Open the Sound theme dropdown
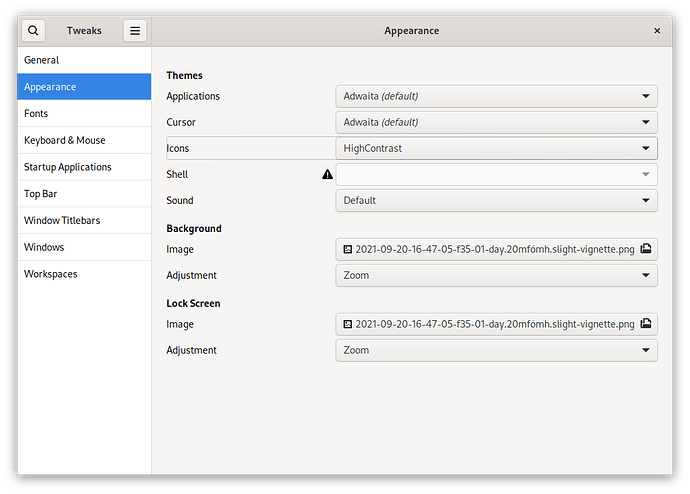Screen dimensions: 690x494 point(496,200)
